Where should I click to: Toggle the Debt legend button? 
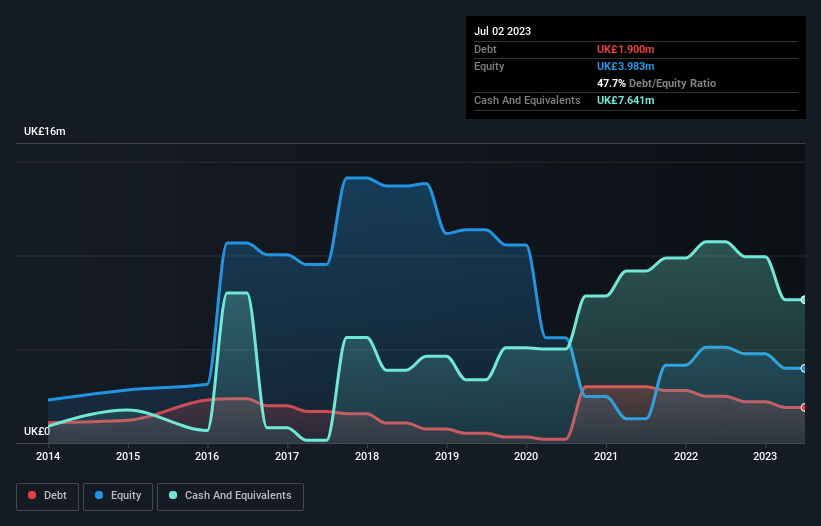48,496
